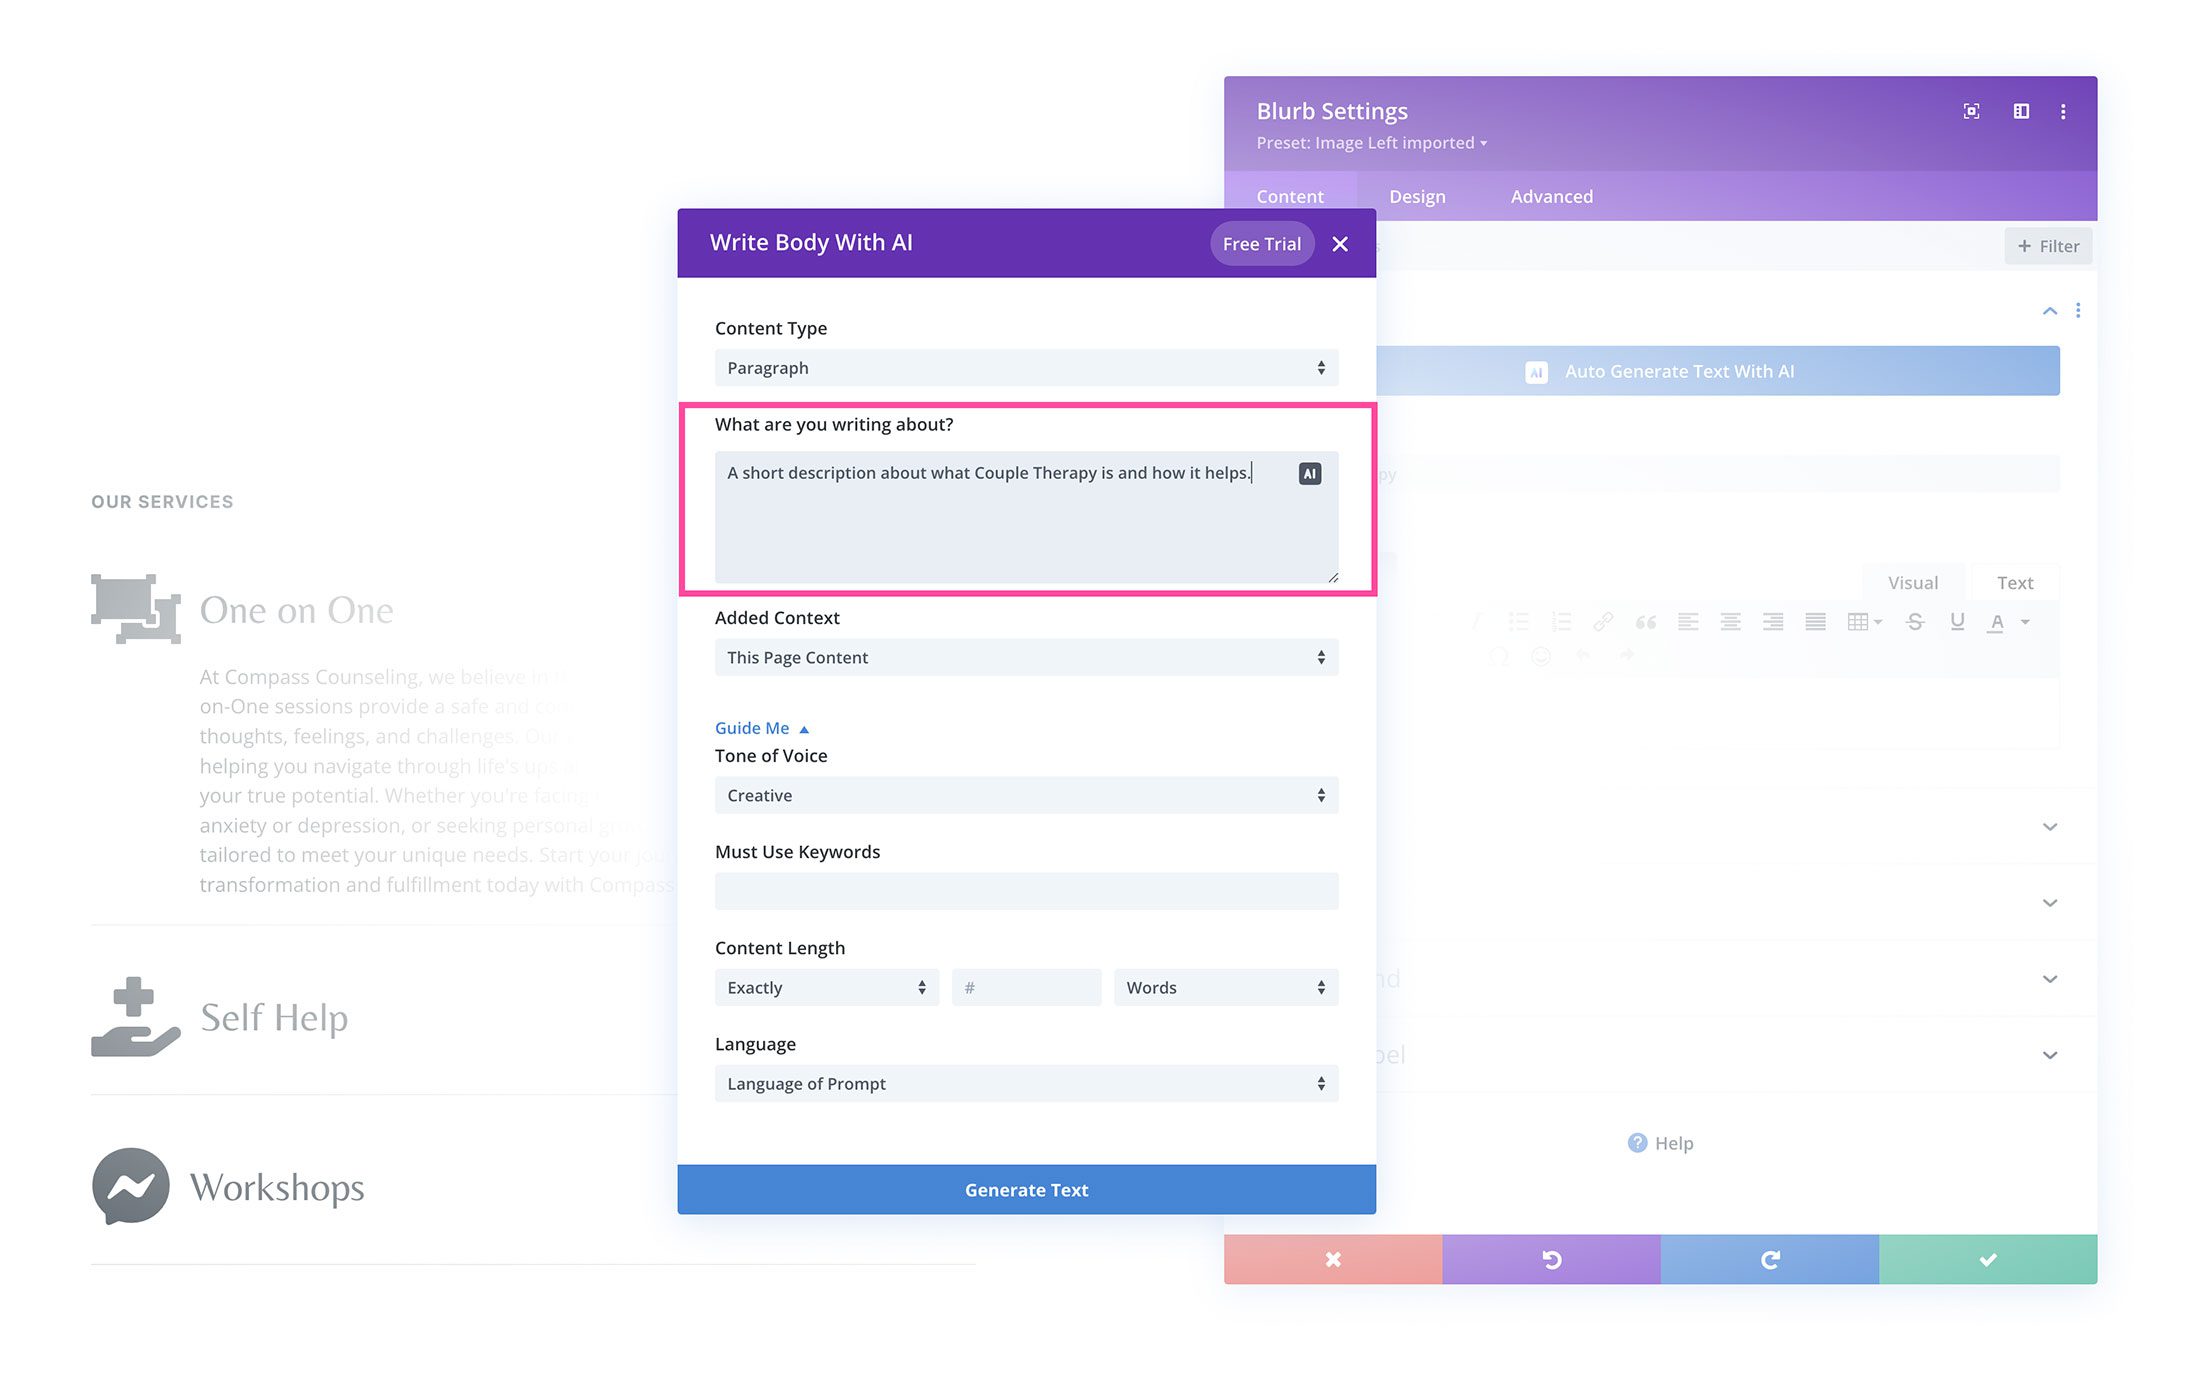Click the Generate Text button
Screen dimensions: 2200x1388
coord(1025,1190)
